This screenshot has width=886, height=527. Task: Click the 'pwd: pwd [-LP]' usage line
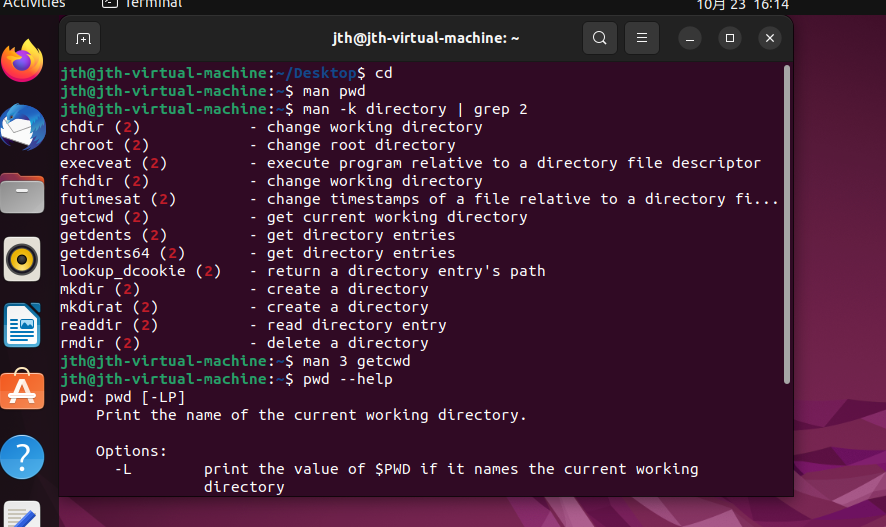123,398
